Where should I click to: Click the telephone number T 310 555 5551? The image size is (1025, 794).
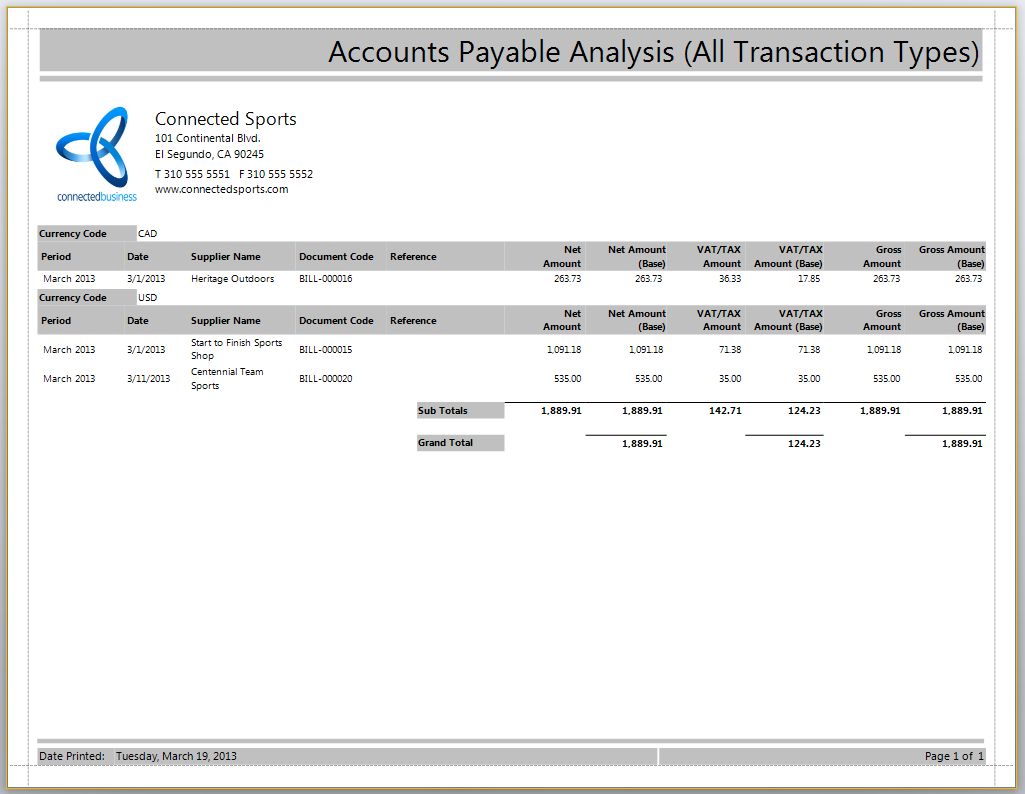click(x=192, y=174)
